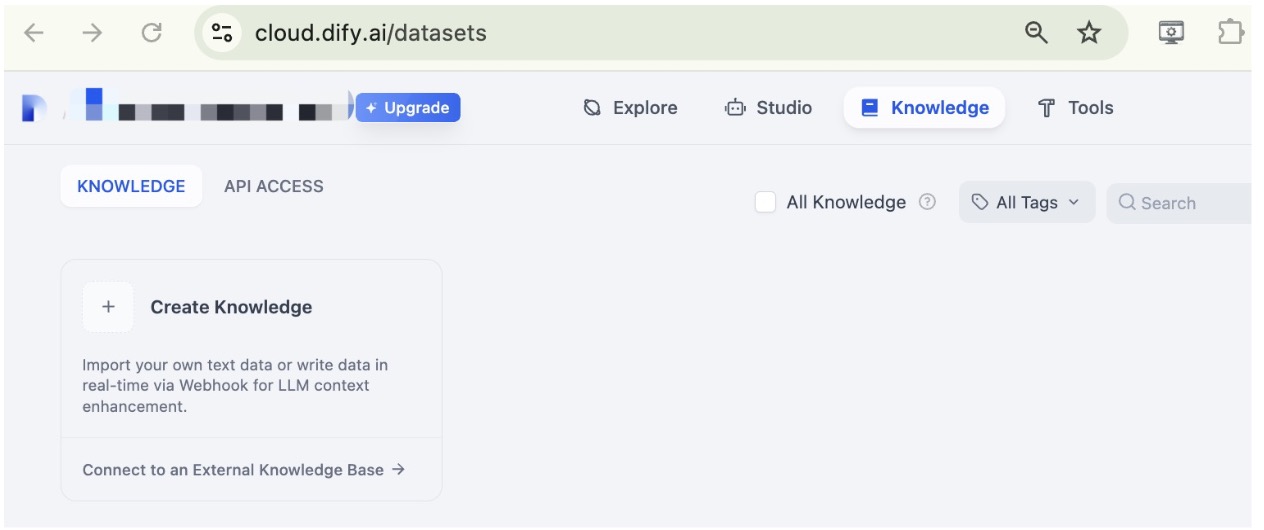Click the site information icon in address bar
Image resolution: width=1264 pixels, height=530 pixels.
(221, 33)
